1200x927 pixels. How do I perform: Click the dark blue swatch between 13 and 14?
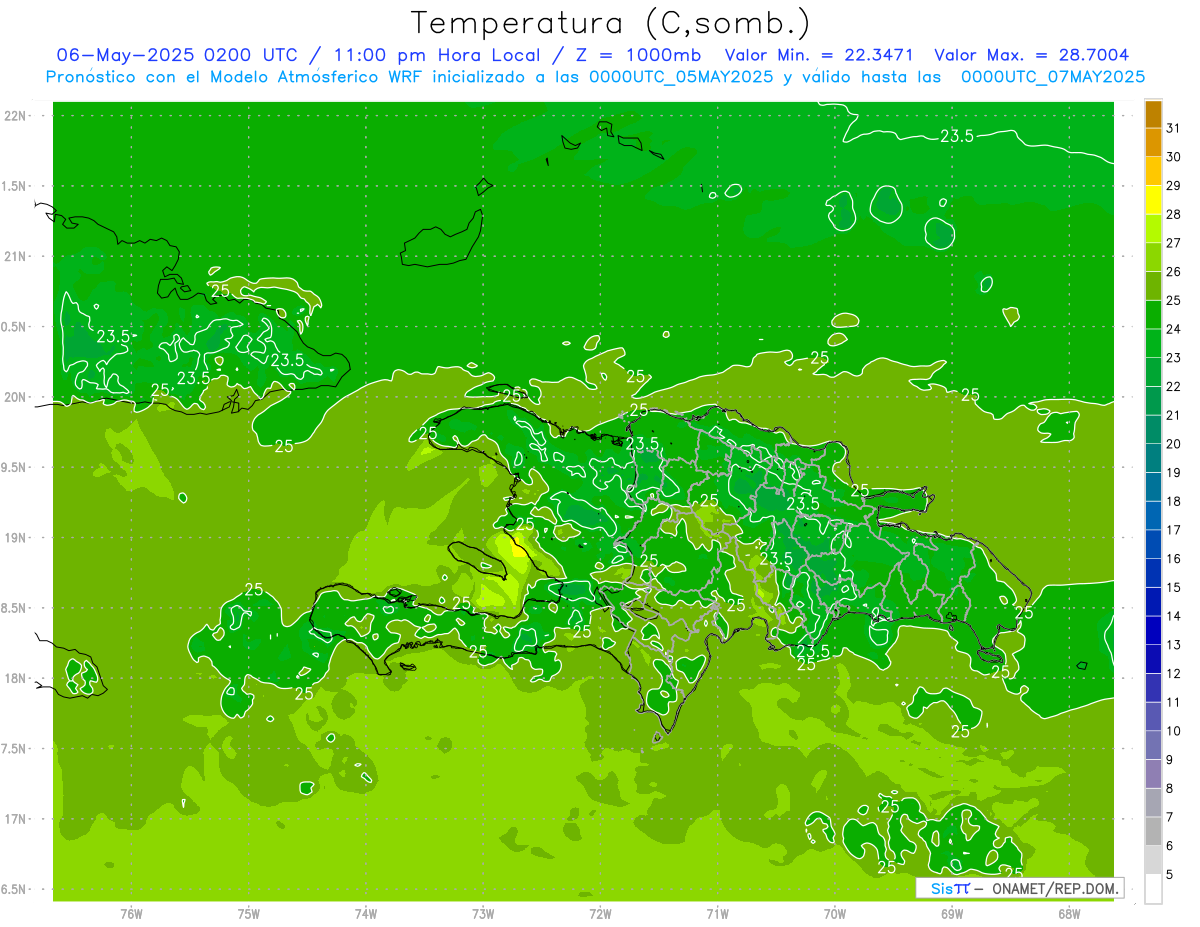(1153, 631)
